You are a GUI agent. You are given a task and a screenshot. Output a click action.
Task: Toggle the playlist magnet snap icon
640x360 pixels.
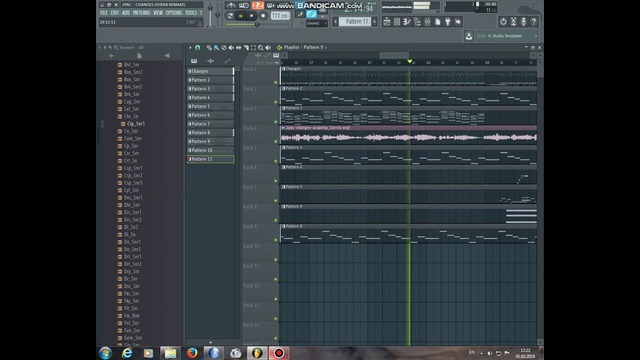tap(198, 48)
